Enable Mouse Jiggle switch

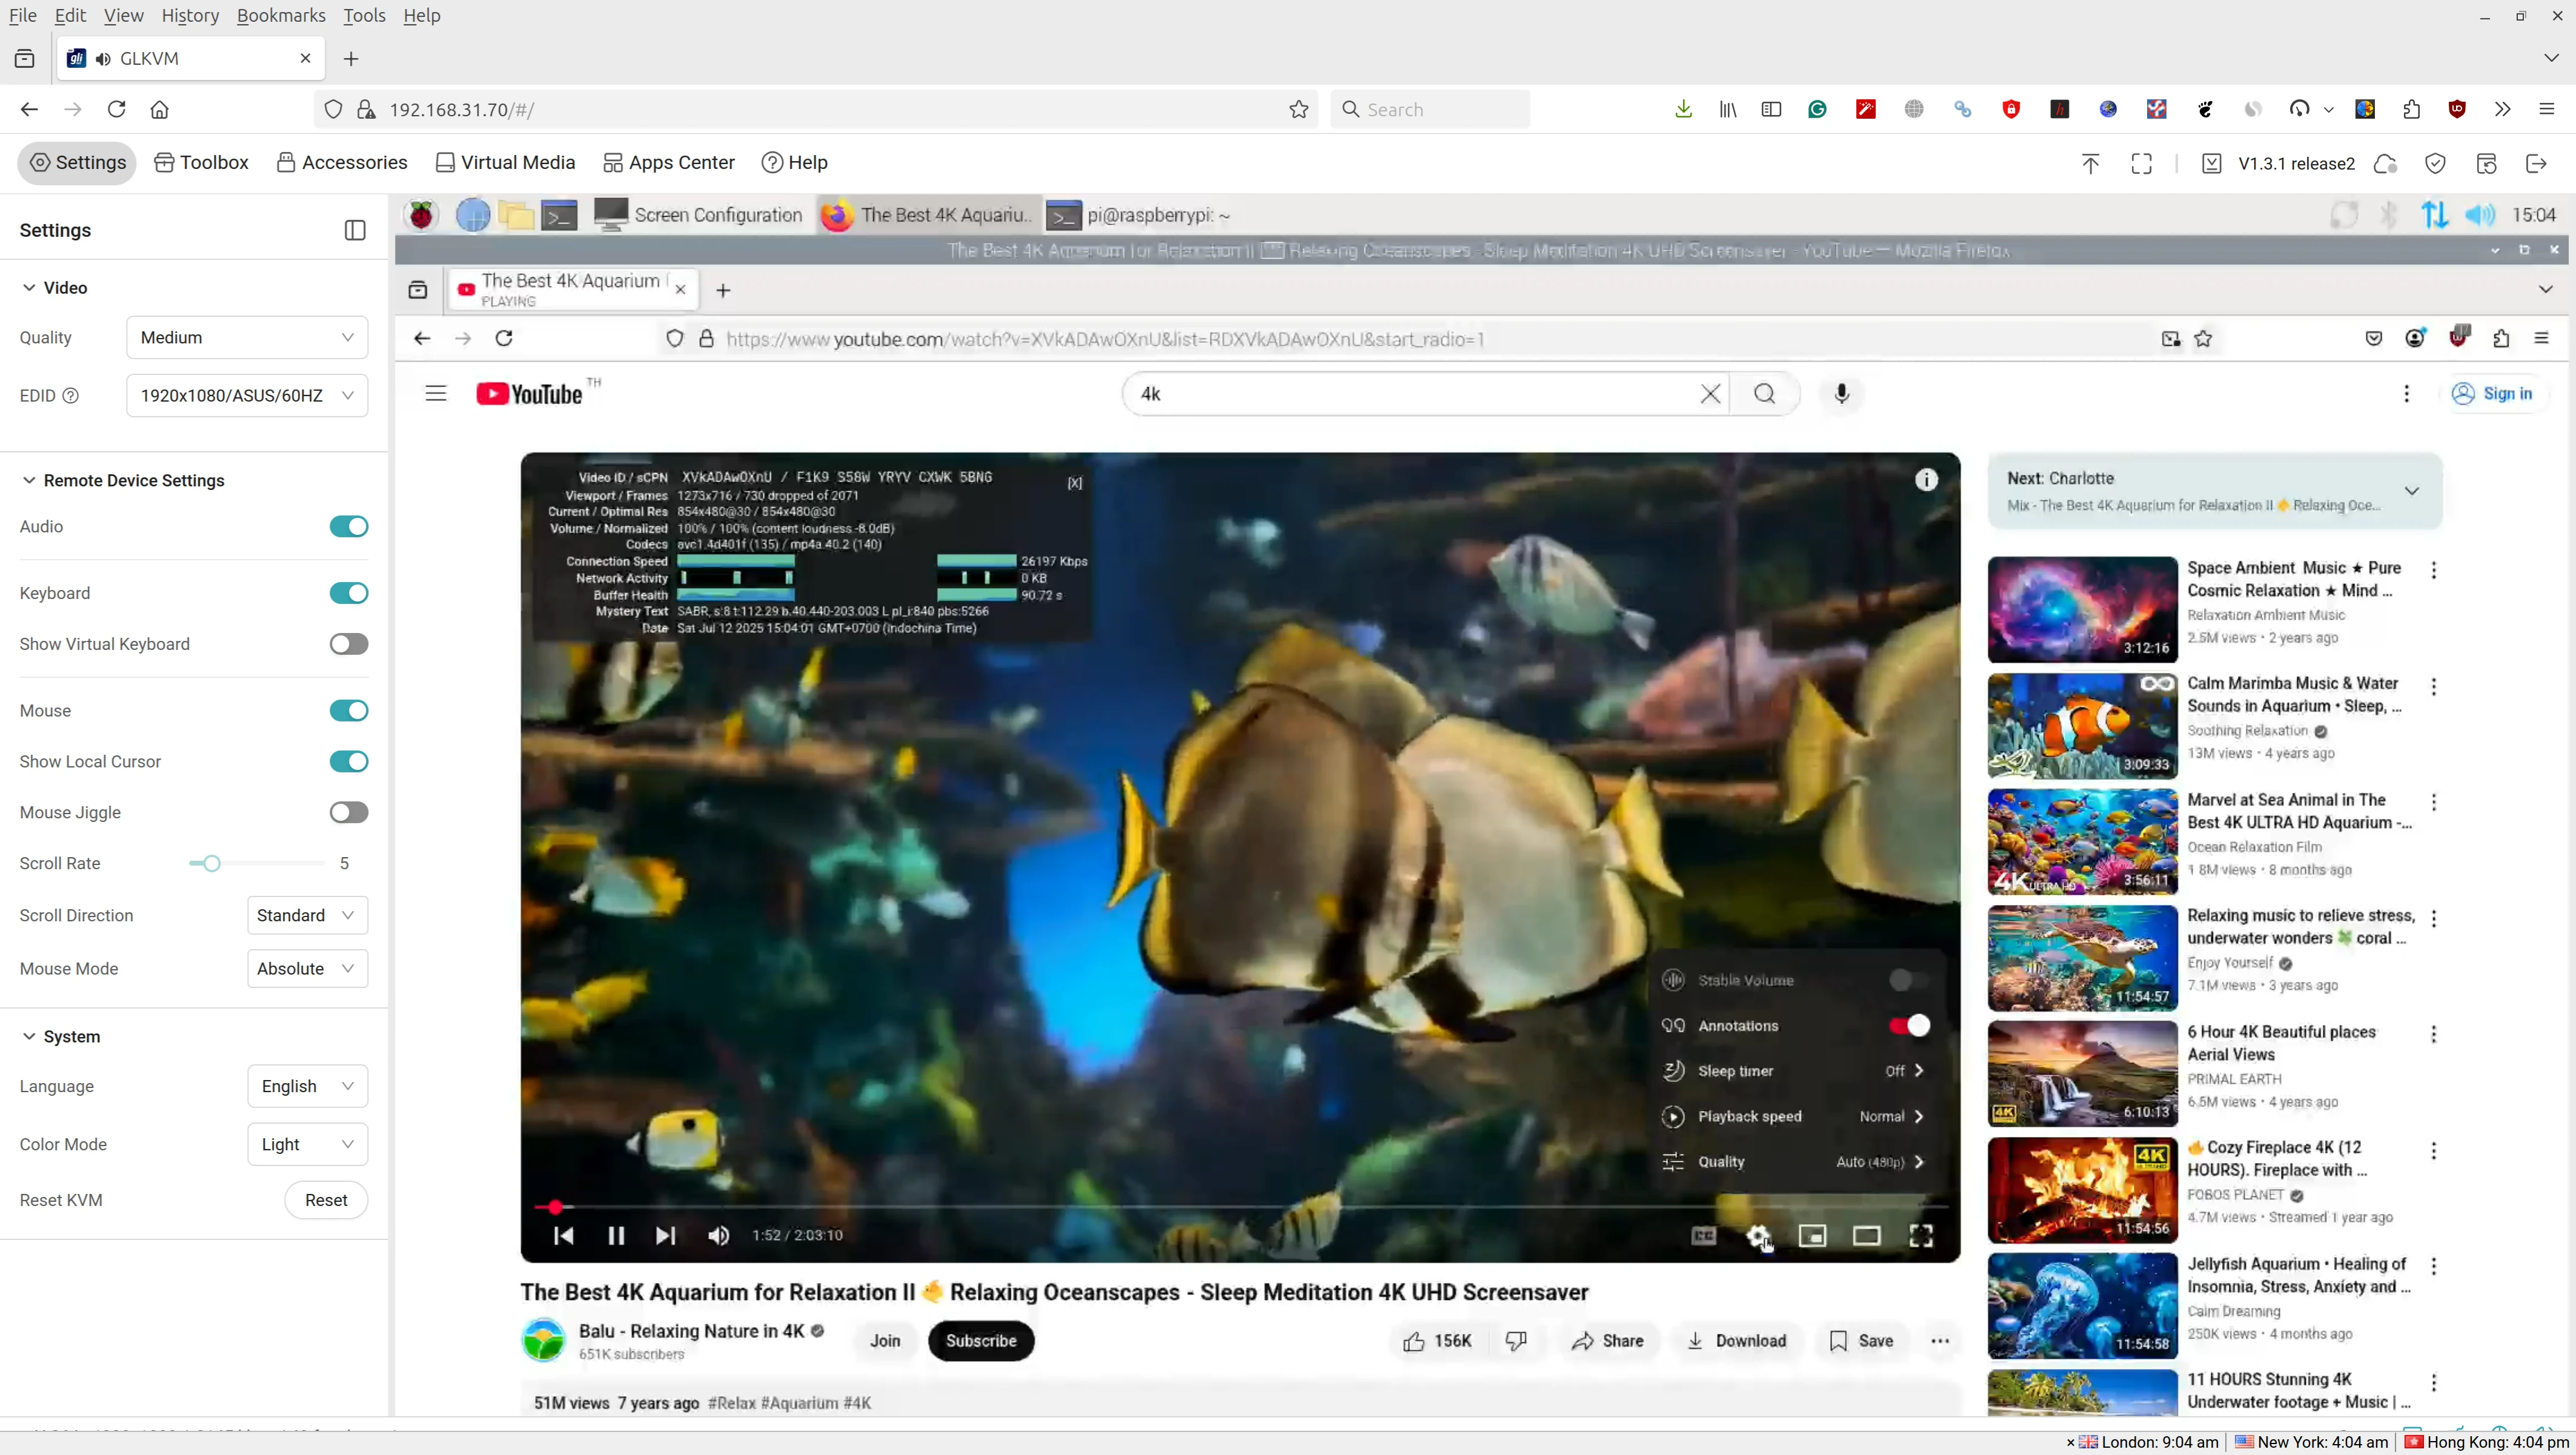[349, 813]
